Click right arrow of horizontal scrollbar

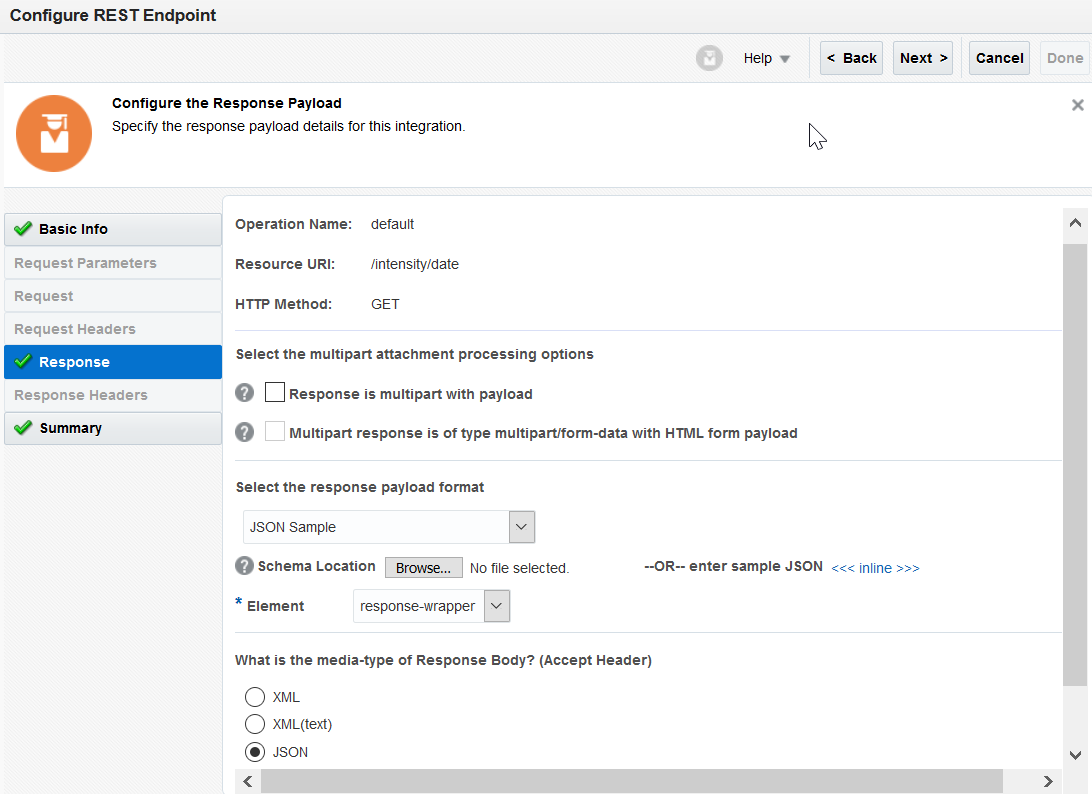click(x=1047, y=781)
